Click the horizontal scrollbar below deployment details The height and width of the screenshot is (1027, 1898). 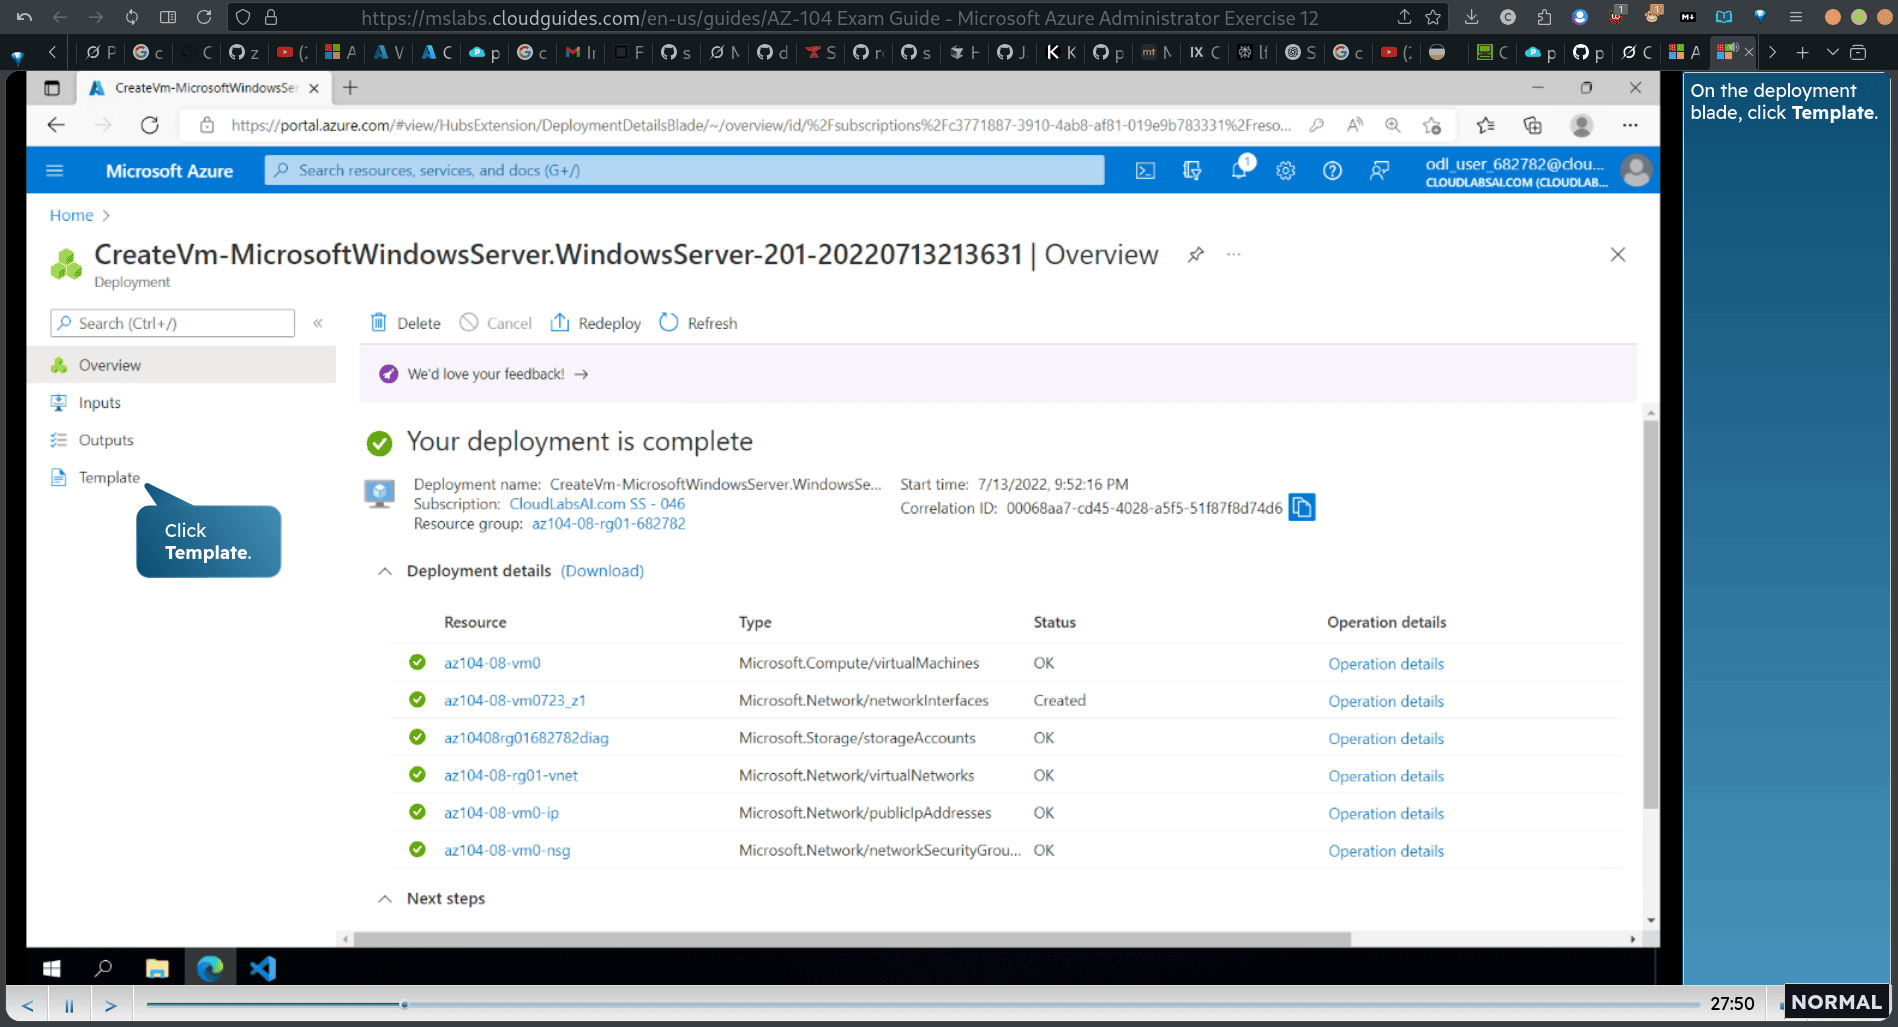[x=852, y=939]
